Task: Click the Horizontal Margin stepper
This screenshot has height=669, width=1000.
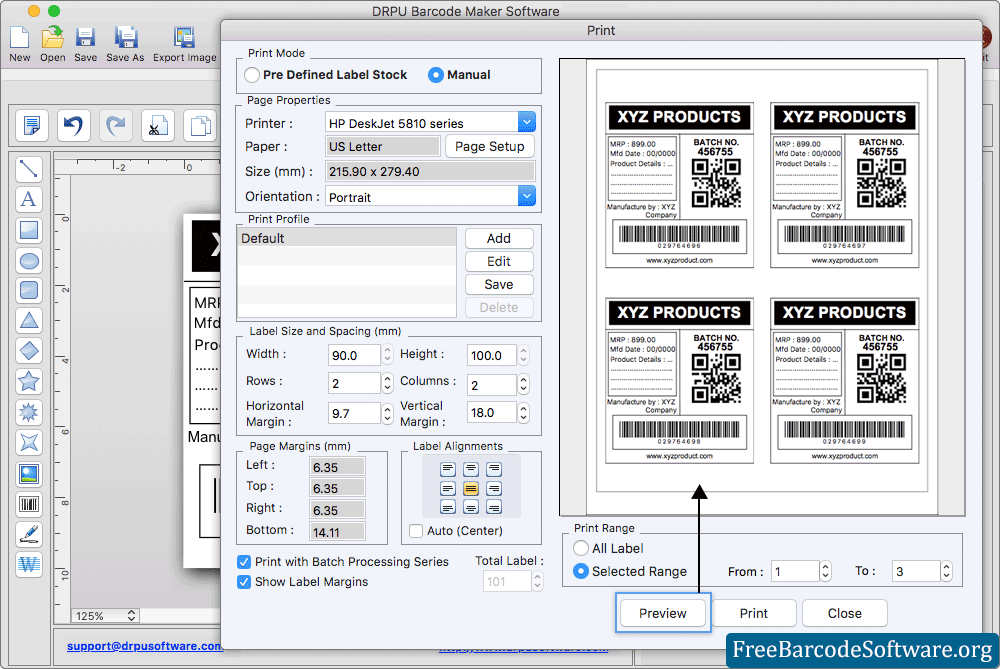Action: [x=387, y=413]
